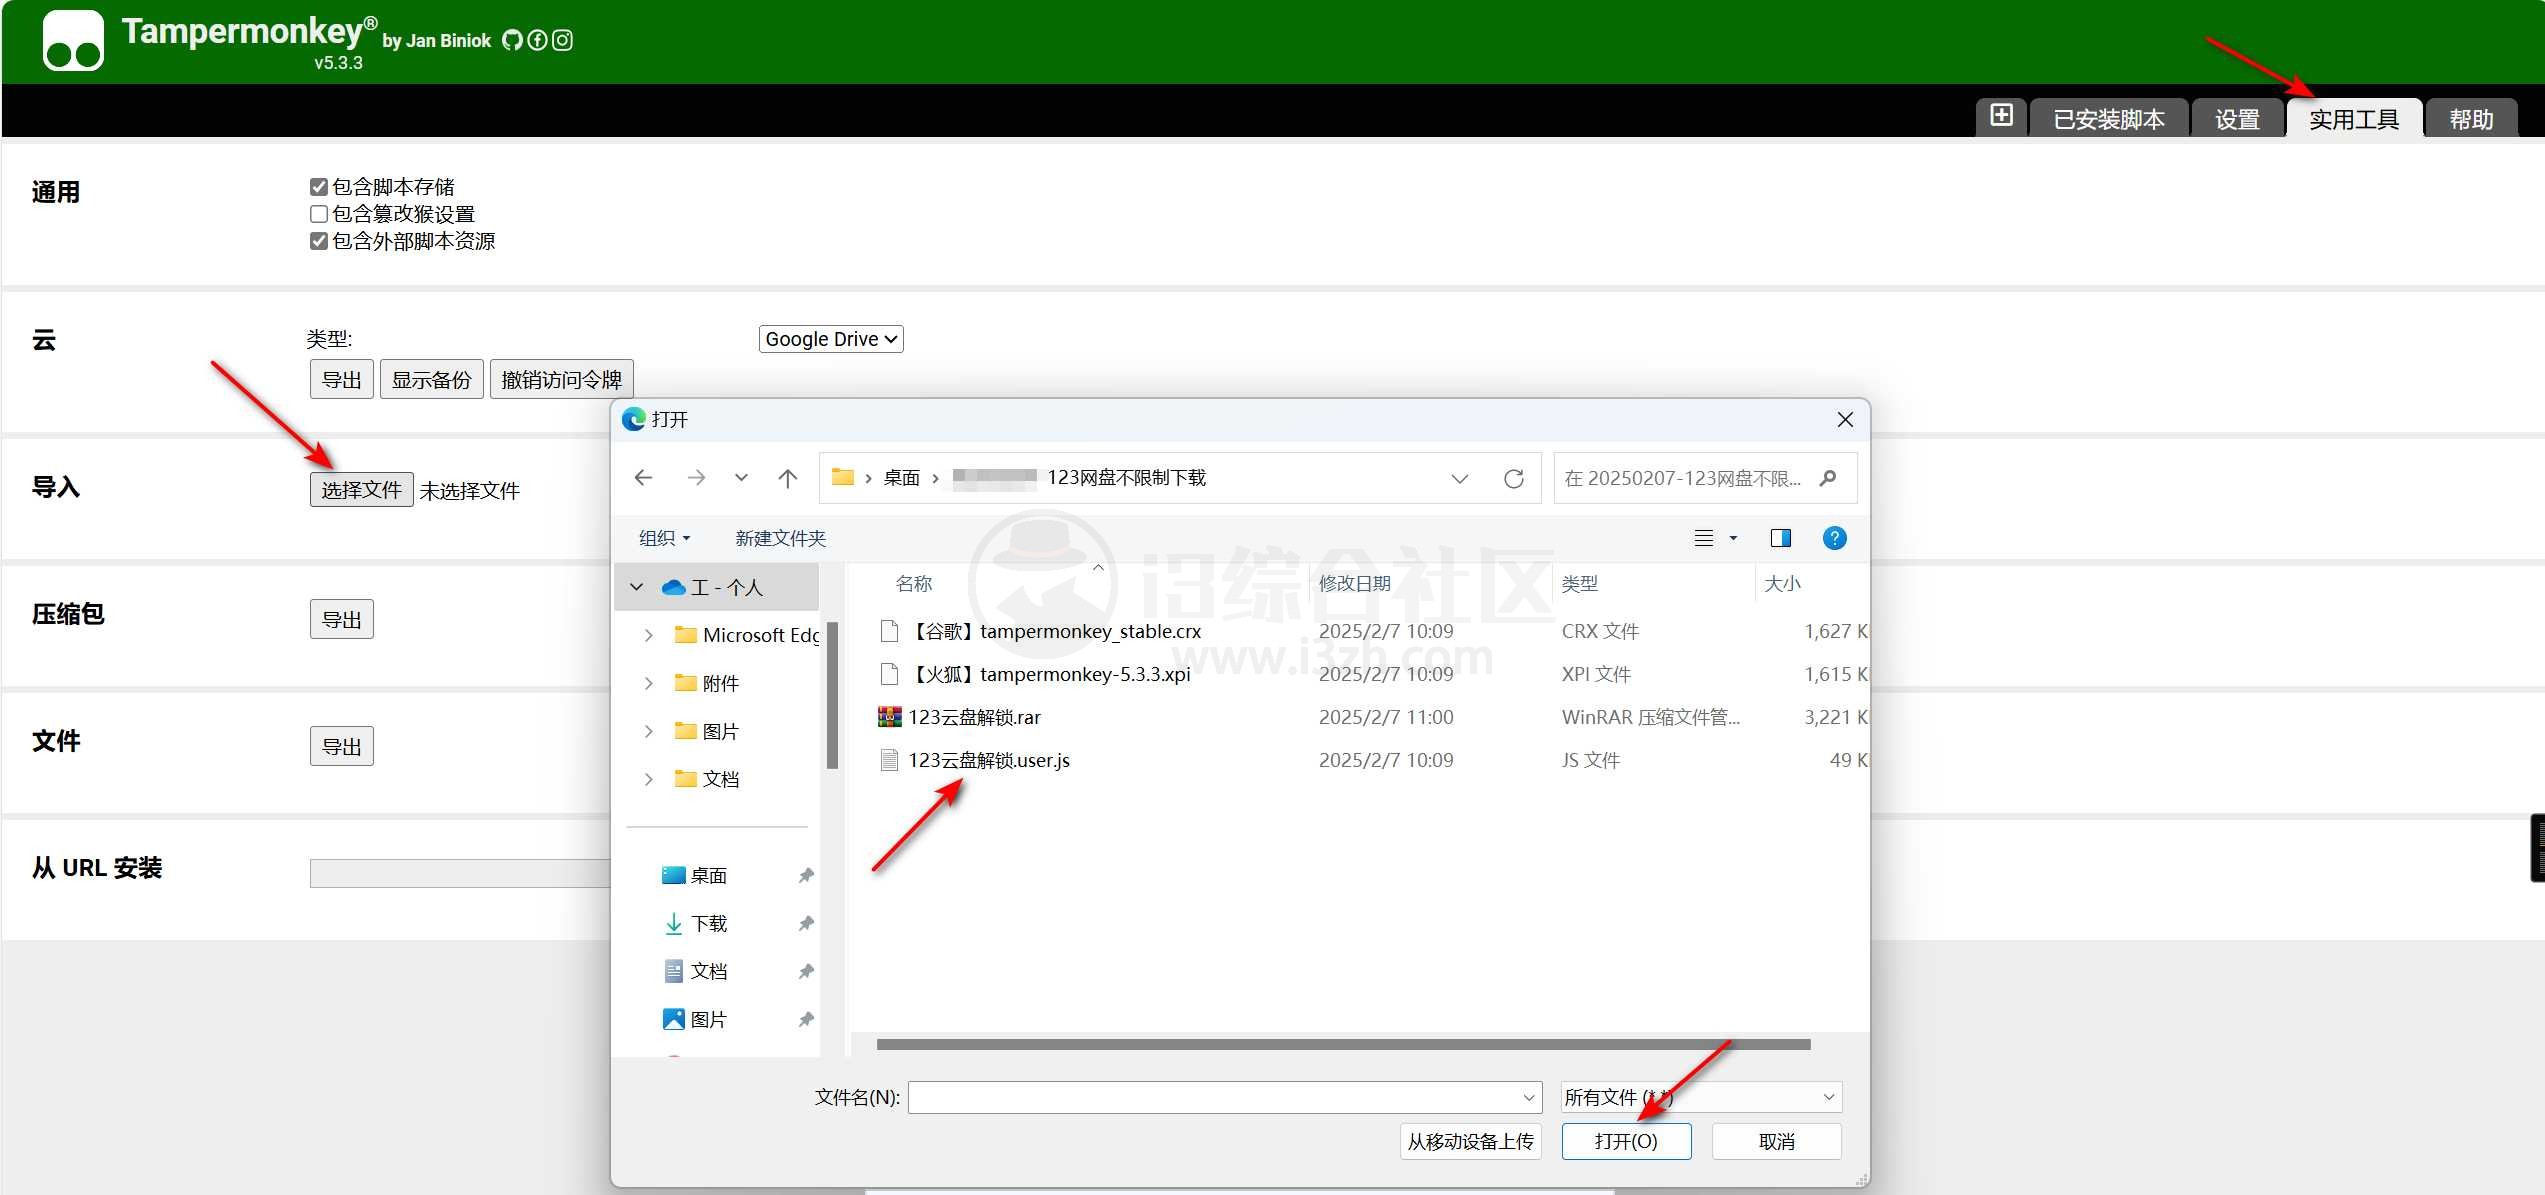The width and height of the screenshot is (2545, 1195).
Task: Open the Tampermonkey Instagram icon link
Action: pos(563,40)
